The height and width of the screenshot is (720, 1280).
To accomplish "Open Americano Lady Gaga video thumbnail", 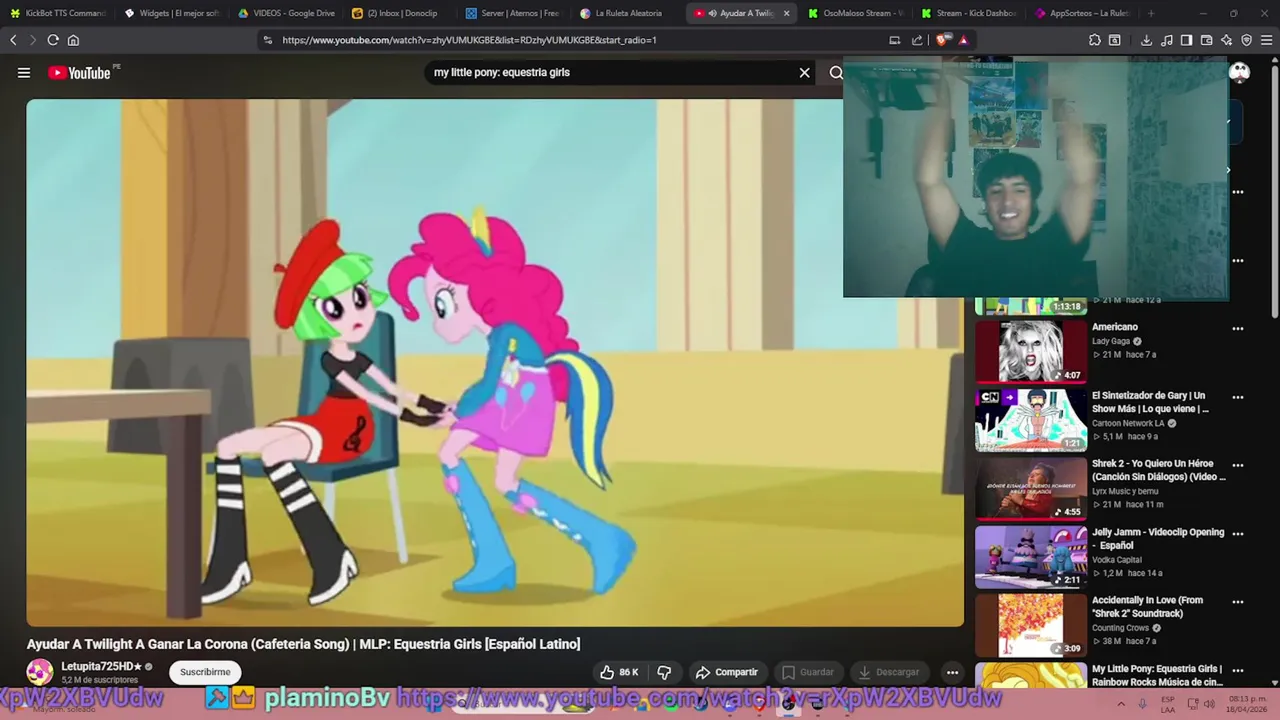I will (1031, 351).
